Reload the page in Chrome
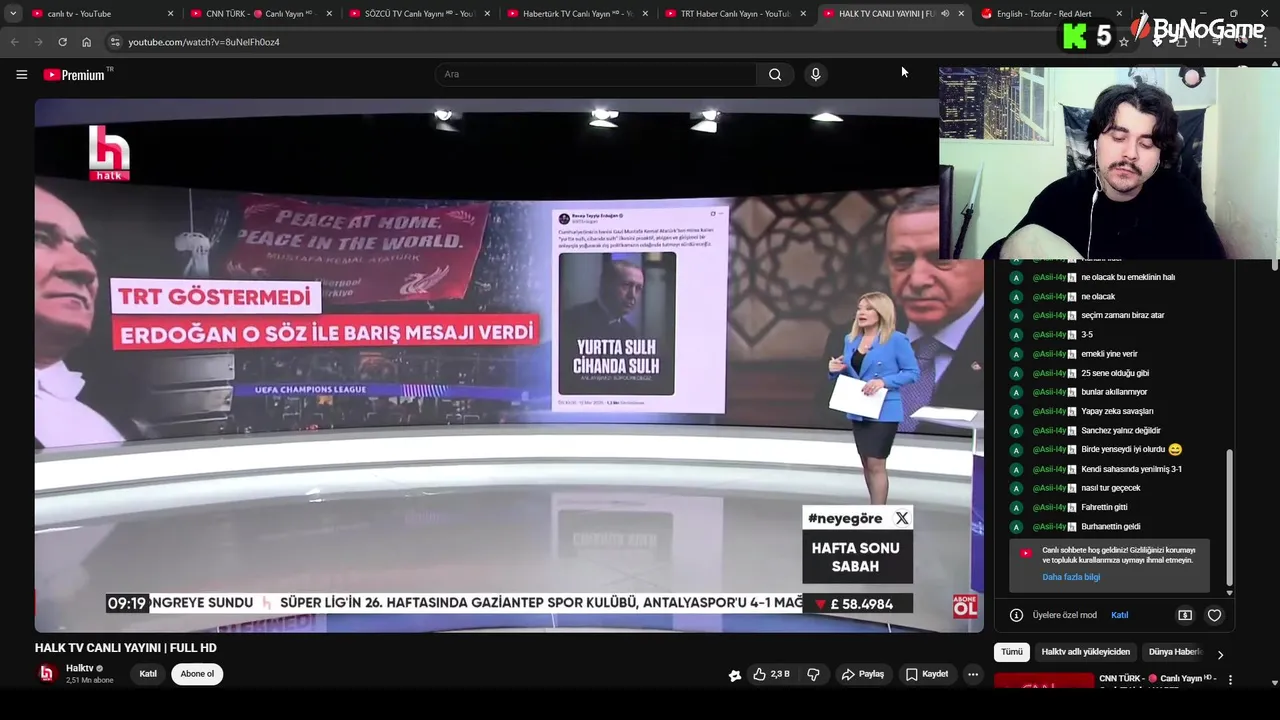 click(x=62, y=42)
